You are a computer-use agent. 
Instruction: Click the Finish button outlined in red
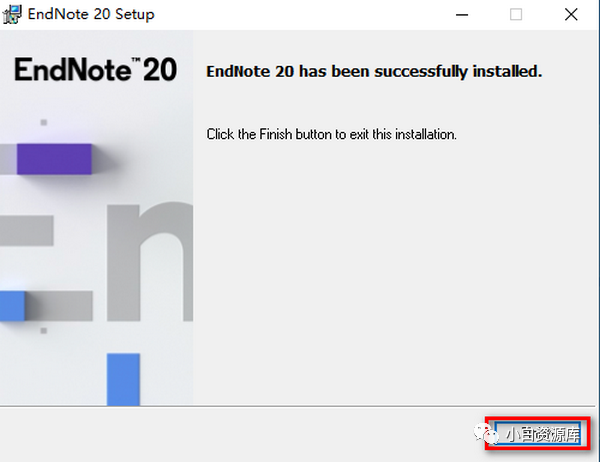tap(538, 433)
